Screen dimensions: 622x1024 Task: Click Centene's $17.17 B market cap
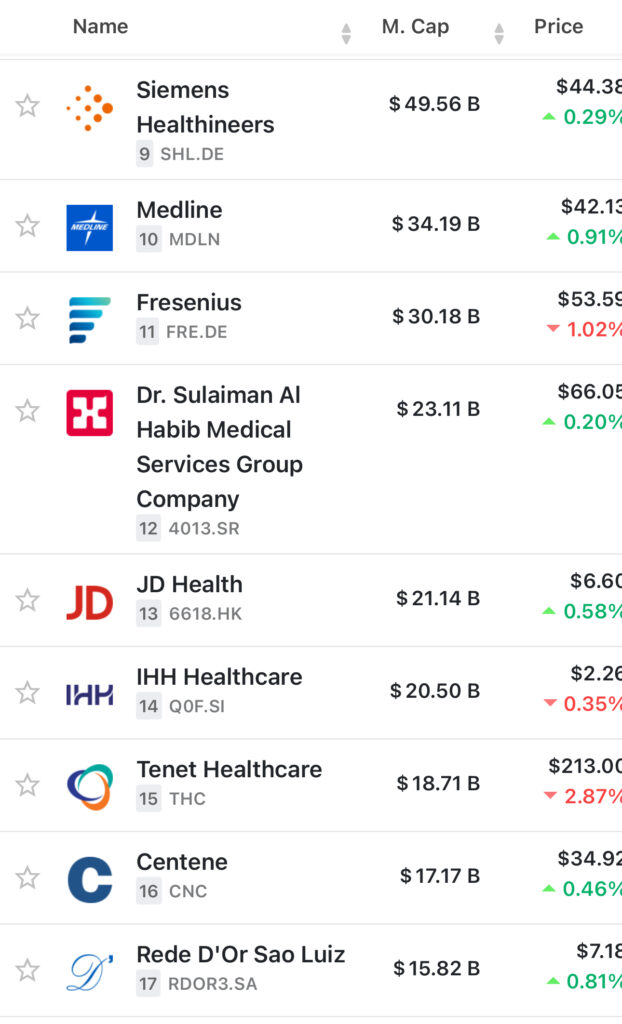[x=440, y=876]
